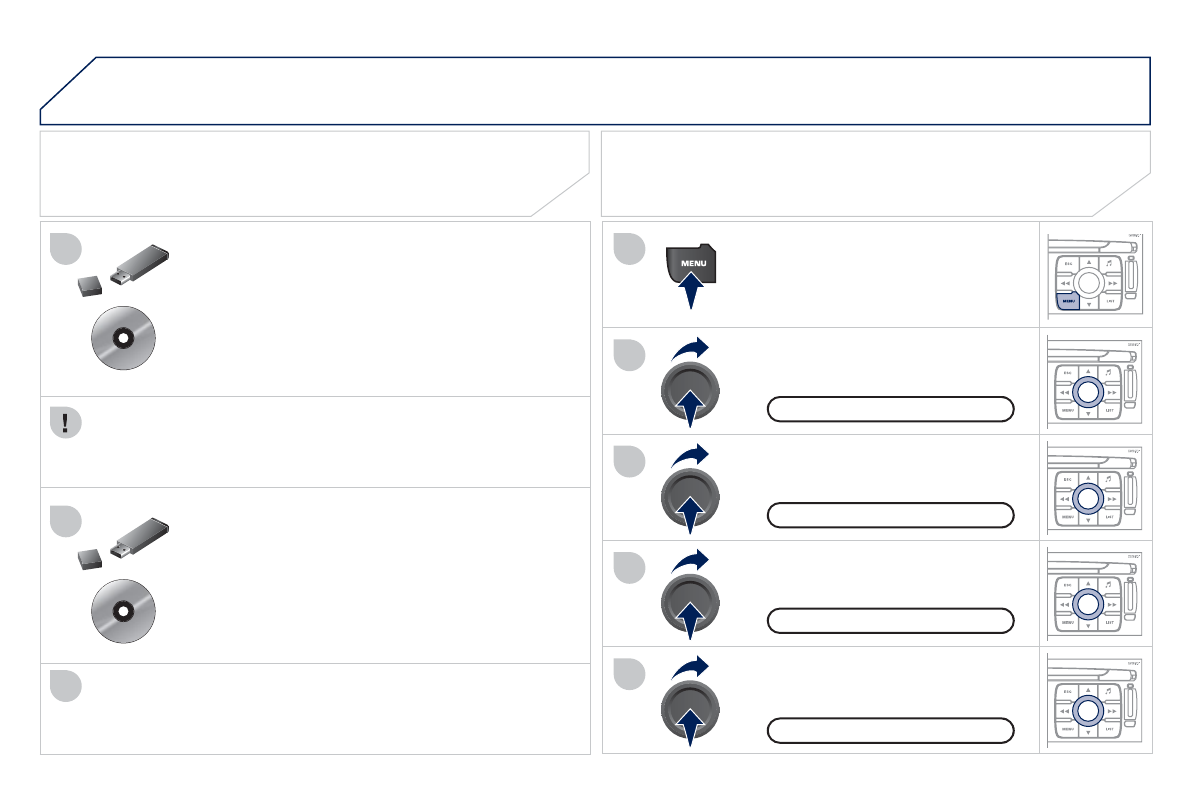The width and height of the screenshot is (1191, 794).
Task: Hit the rewind key in the topmost panel diagram
Action: tap(1065, 282)
